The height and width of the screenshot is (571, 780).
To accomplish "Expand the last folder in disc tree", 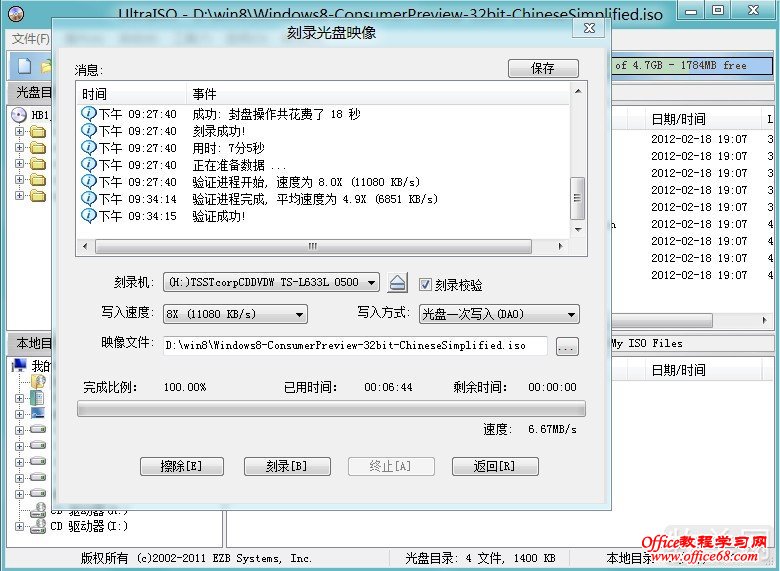I will click(x=19, y=195).
